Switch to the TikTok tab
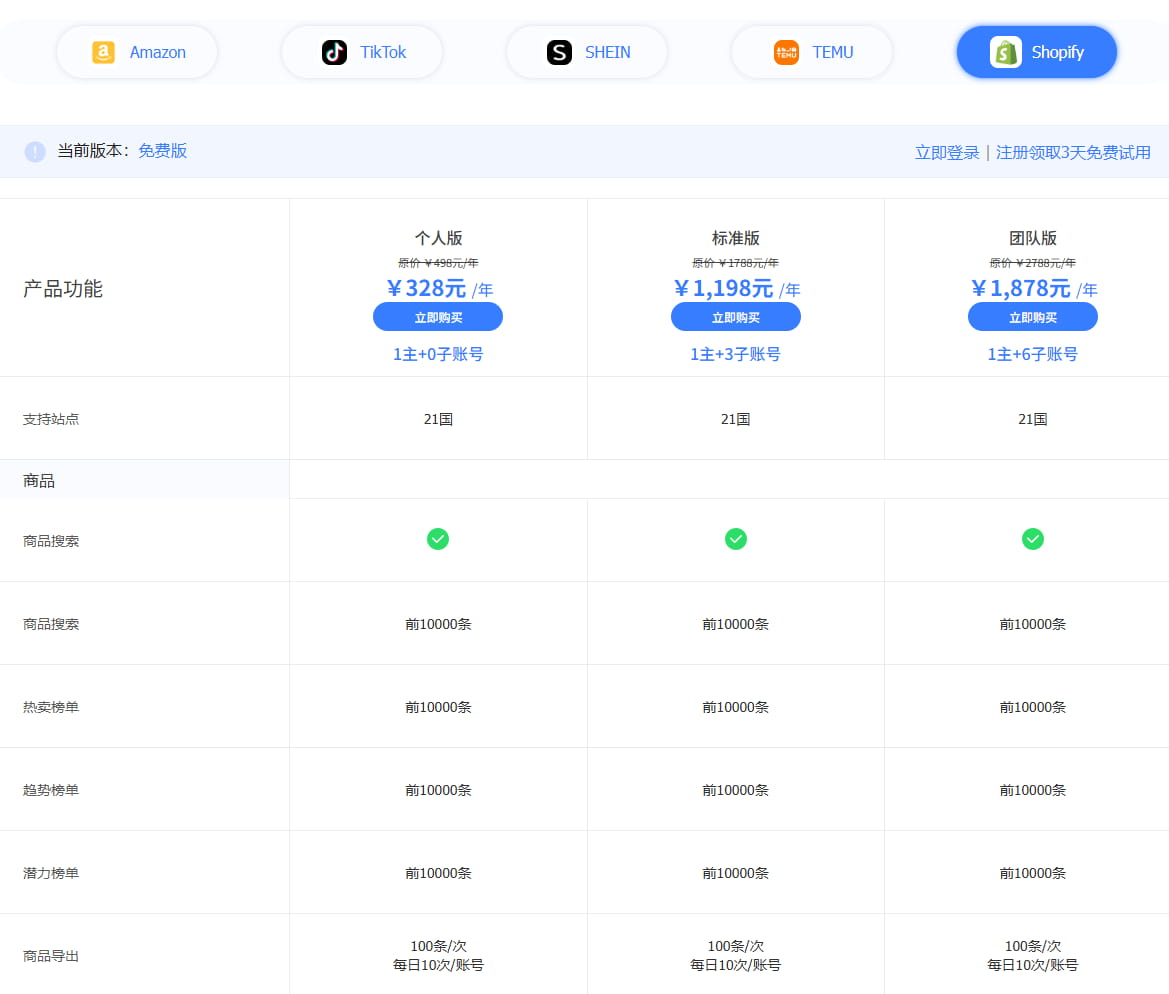 [362, 52]
